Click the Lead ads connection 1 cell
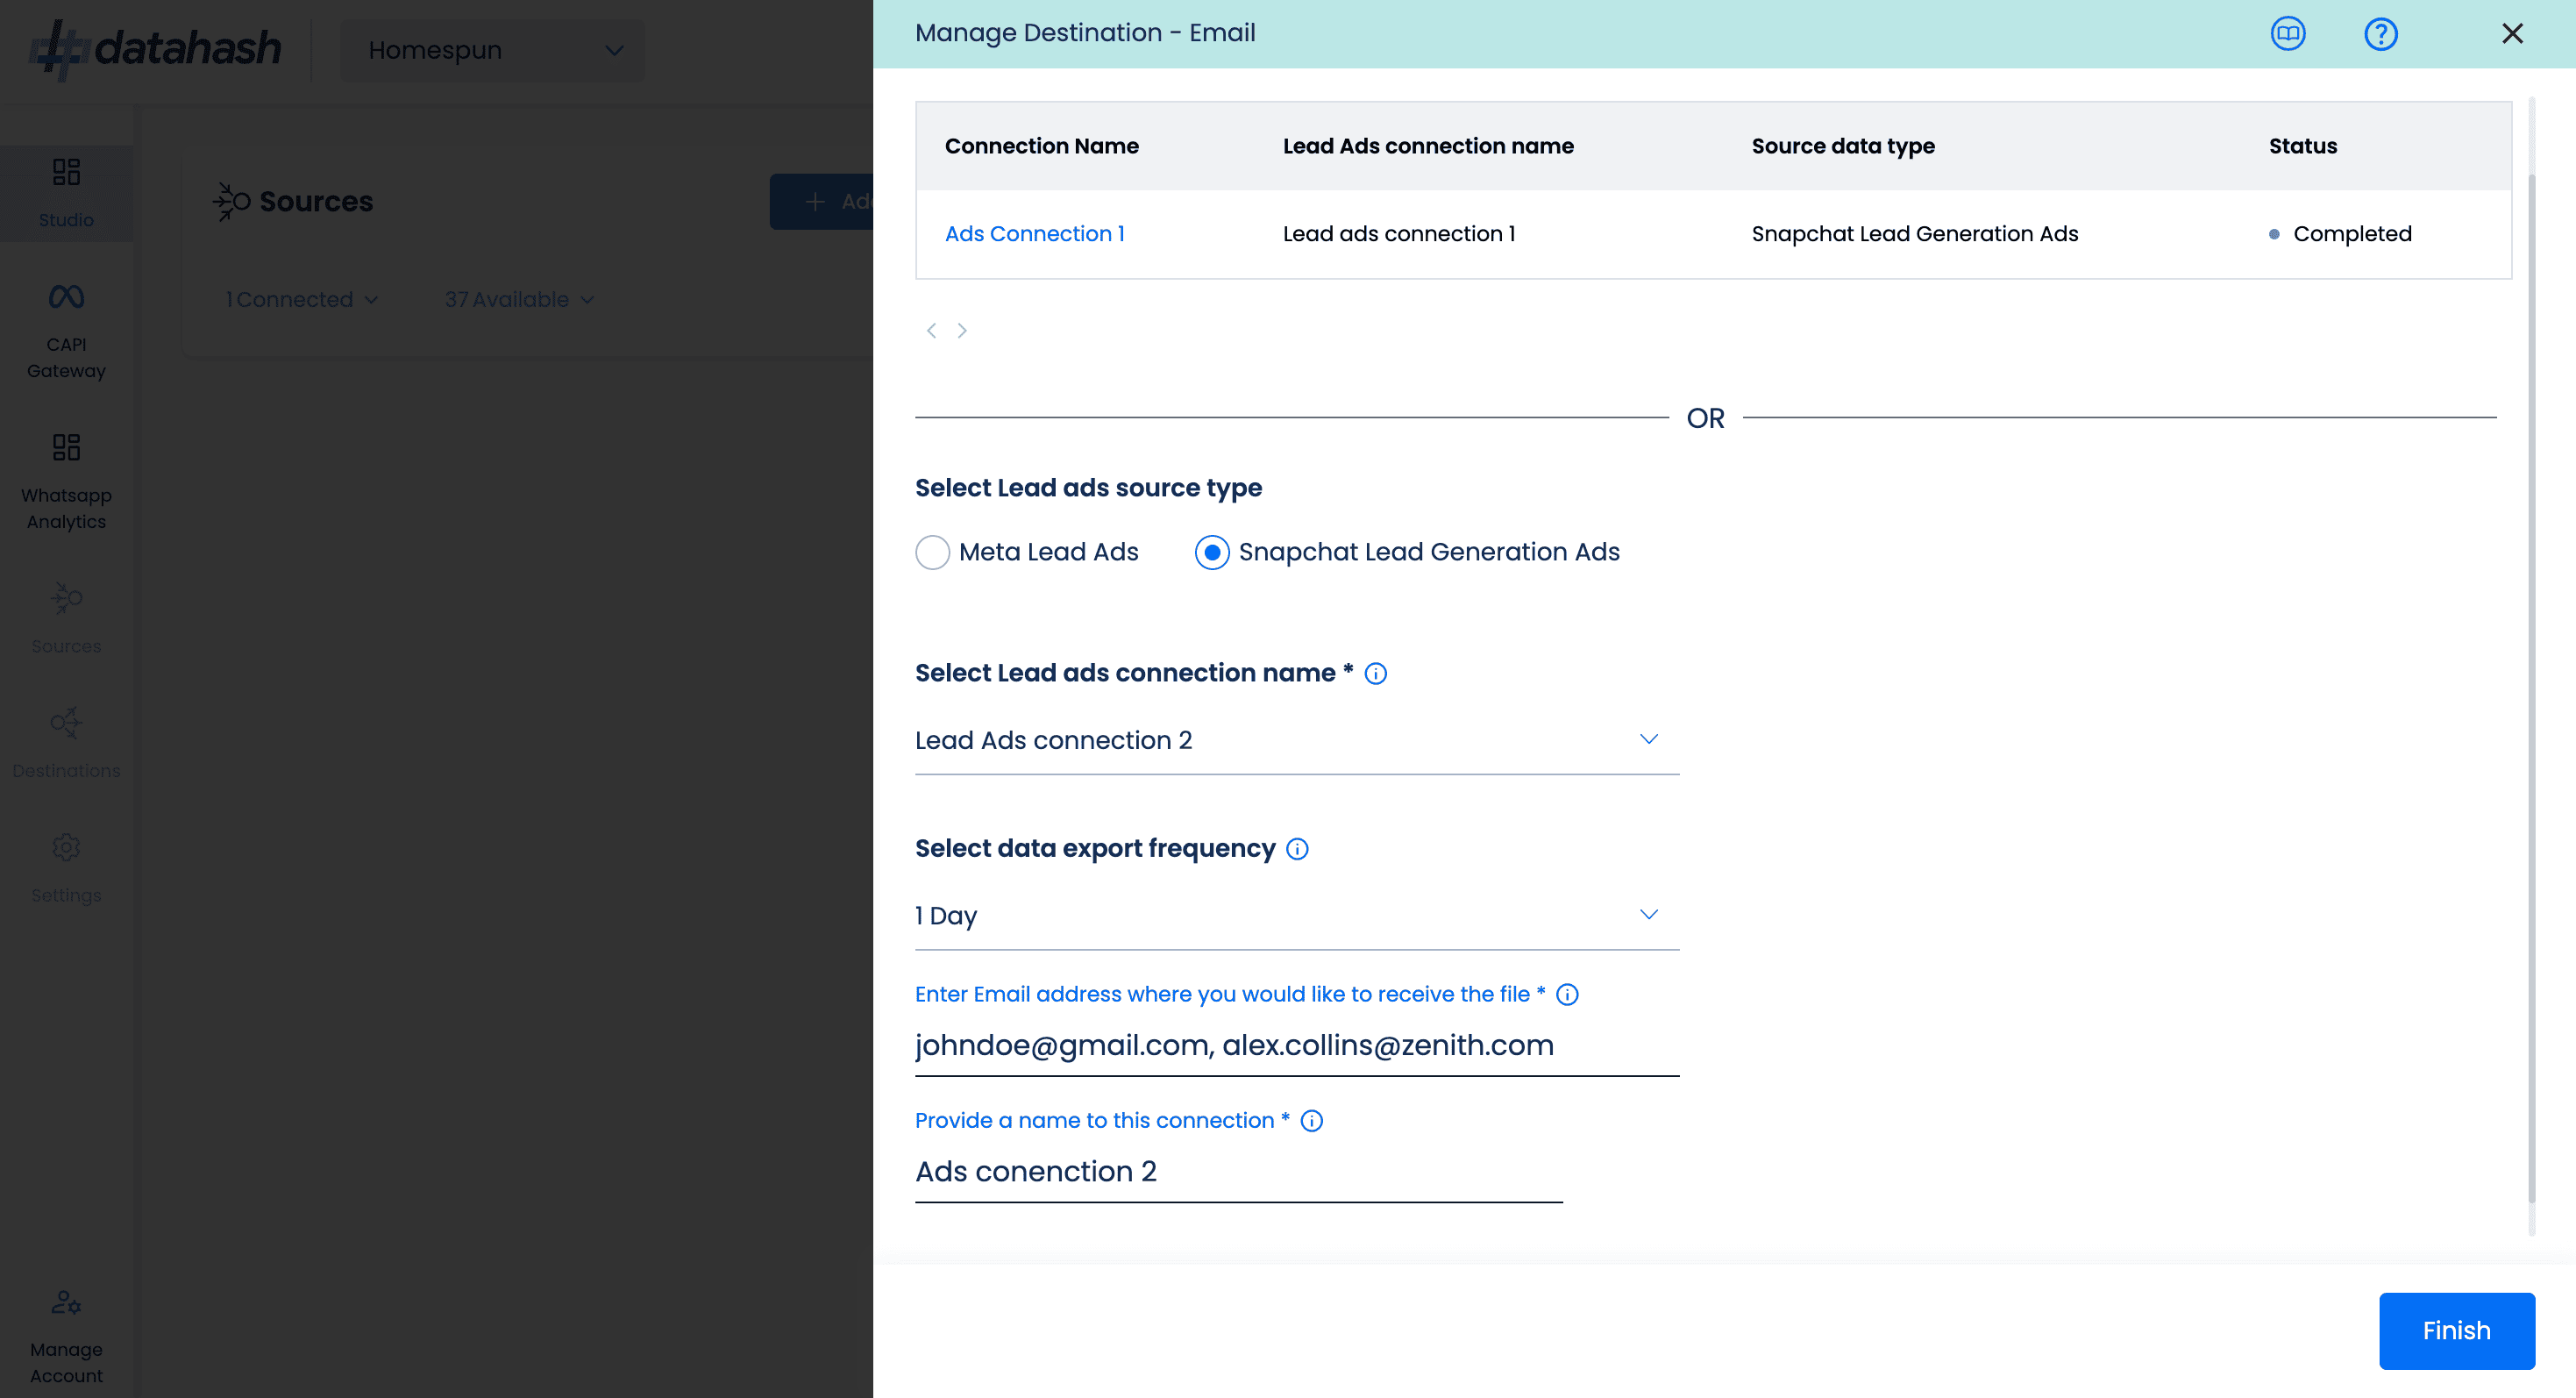Image resolution: width=2576 pixels, height=1398 pixels. [1399, 233]
